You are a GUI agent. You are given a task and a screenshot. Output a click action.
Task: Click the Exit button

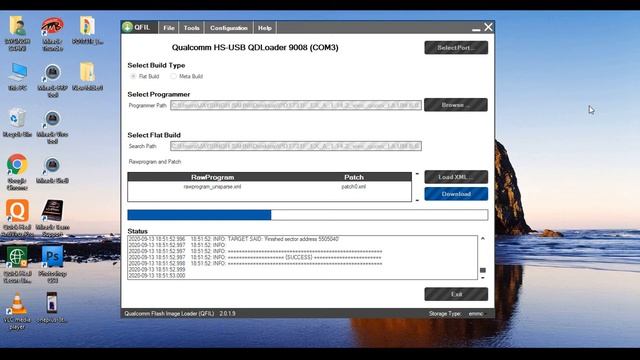(456, 294)
